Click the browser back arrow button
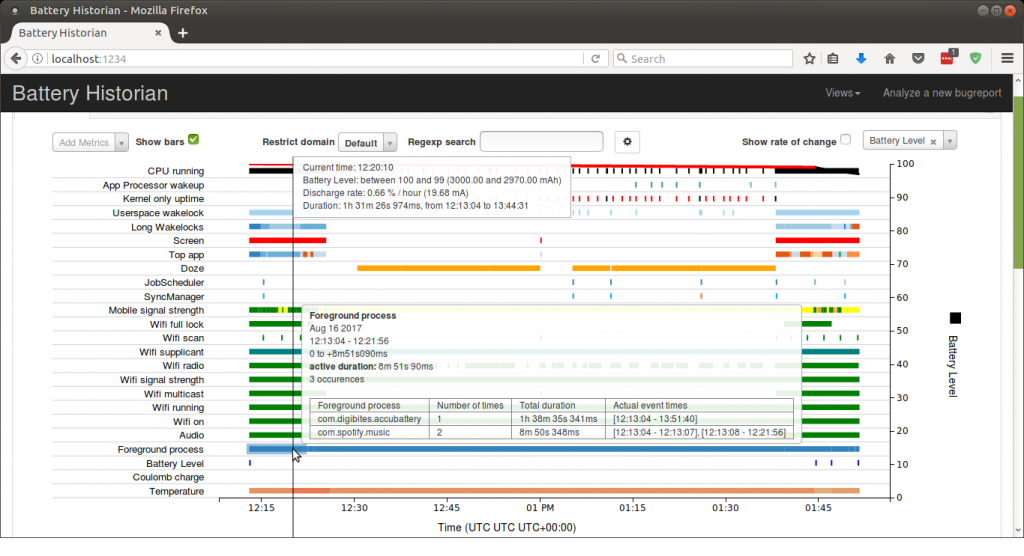 click(x=16, y=59)
